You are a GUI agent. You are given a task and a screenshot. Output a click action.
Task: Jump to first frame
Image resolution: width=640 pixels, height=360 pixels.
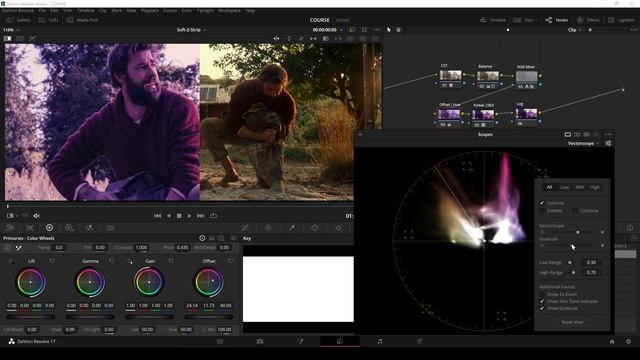(x=158, y=216)
